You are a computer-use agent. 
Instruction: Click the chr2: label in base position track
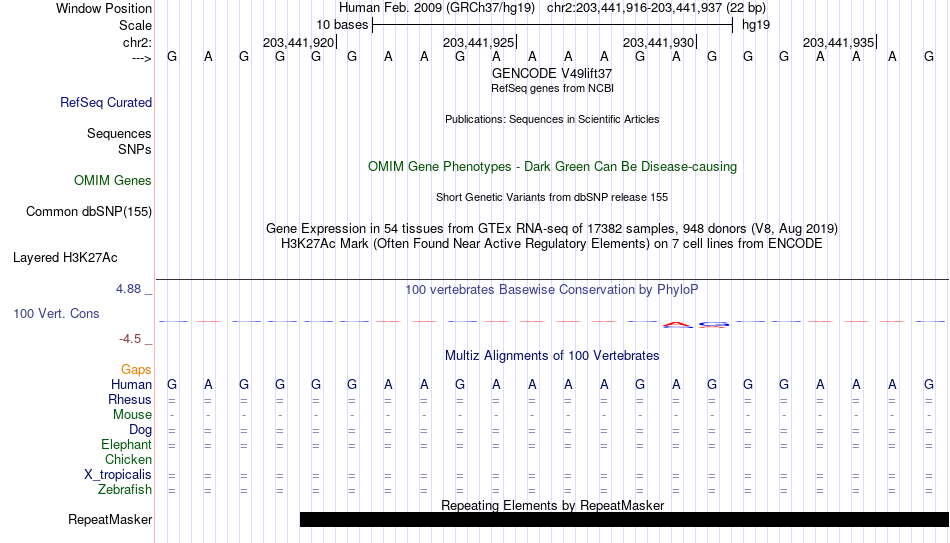tap(137, 42)
